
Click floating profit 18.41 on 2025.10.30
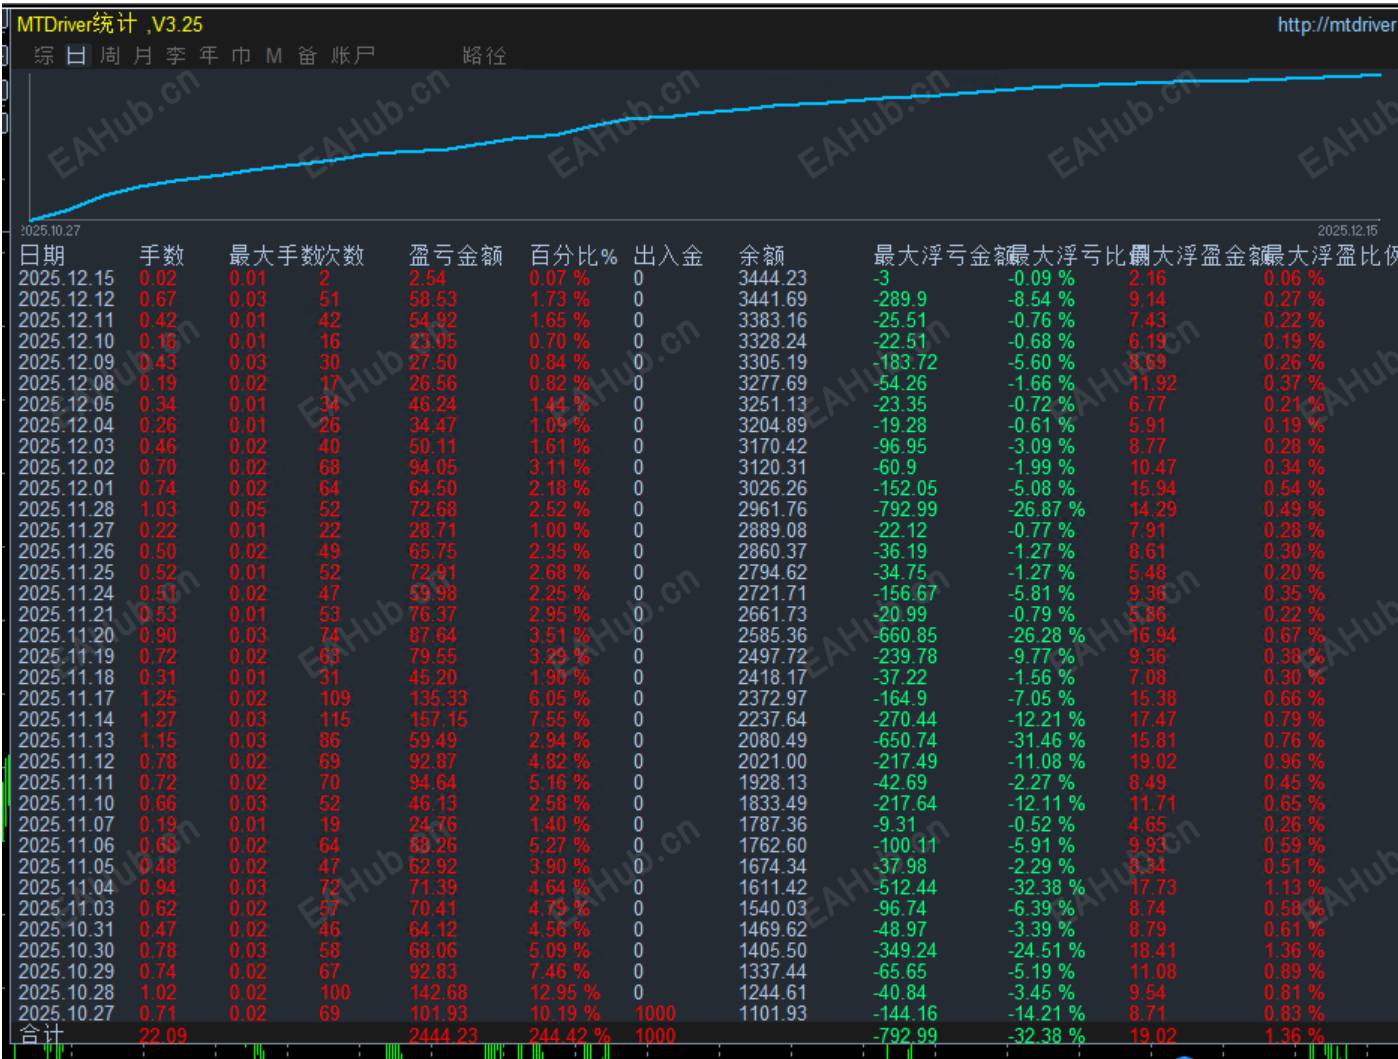1153,950
